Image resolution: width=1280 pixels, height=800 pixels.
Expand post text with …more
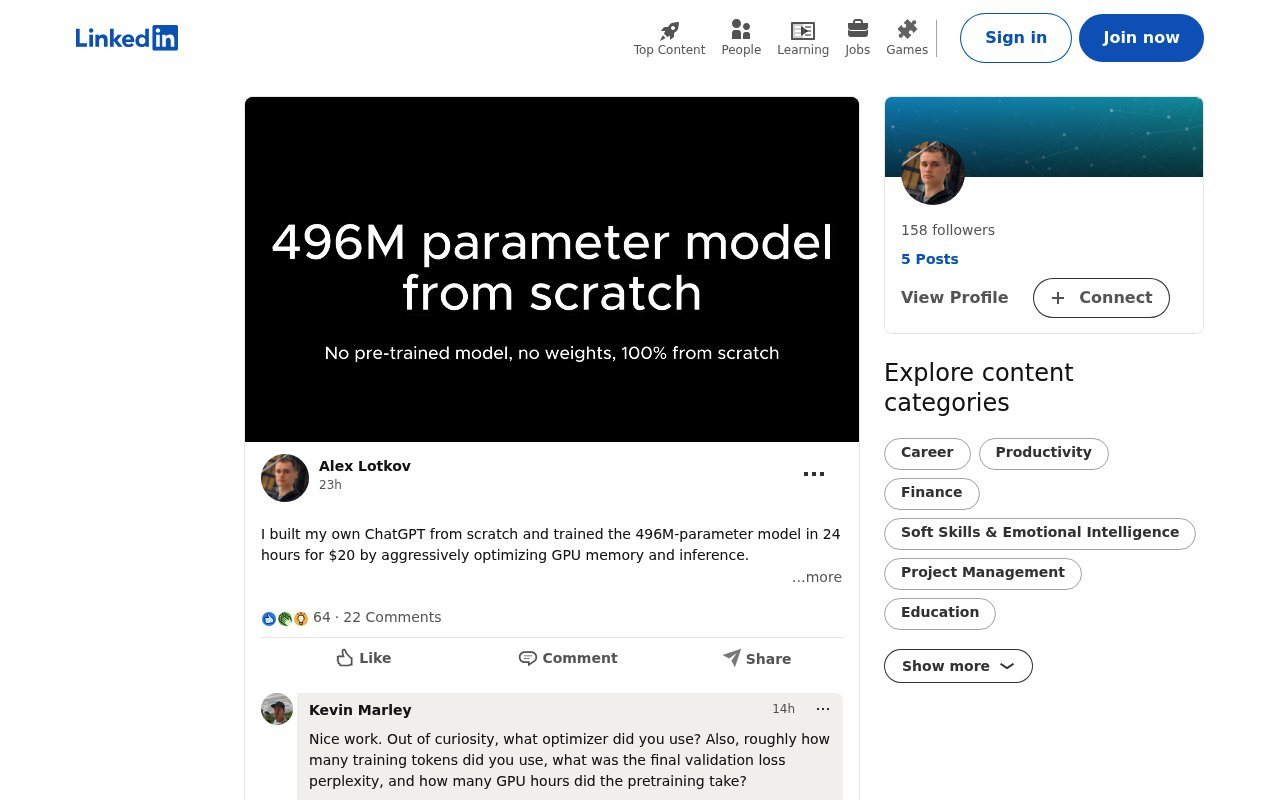[817, 577]
